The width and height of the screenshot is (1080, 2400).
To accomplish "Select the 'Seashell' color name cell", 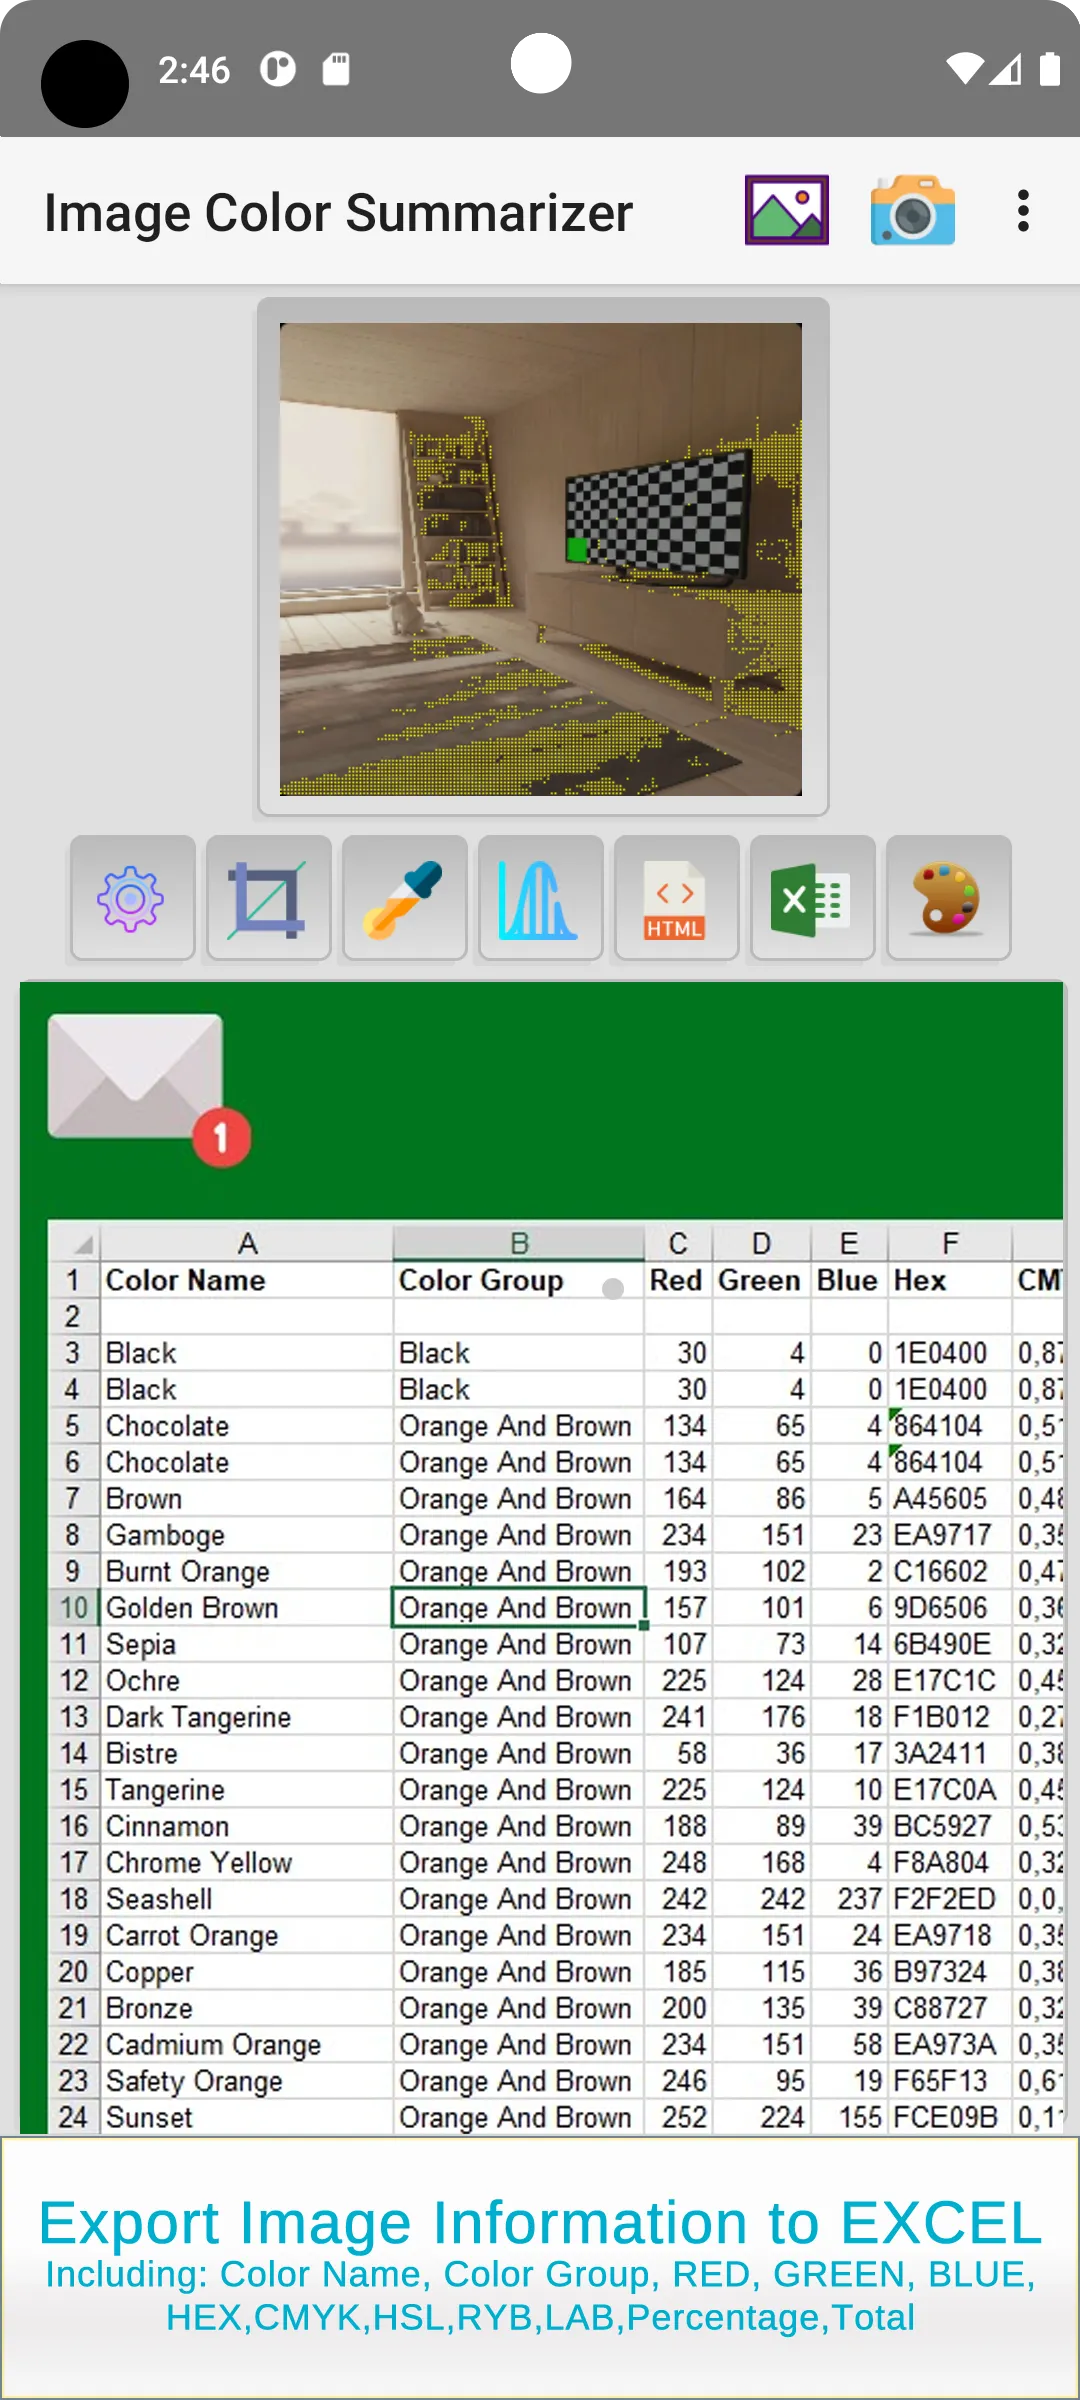I will pos(246,1899).
